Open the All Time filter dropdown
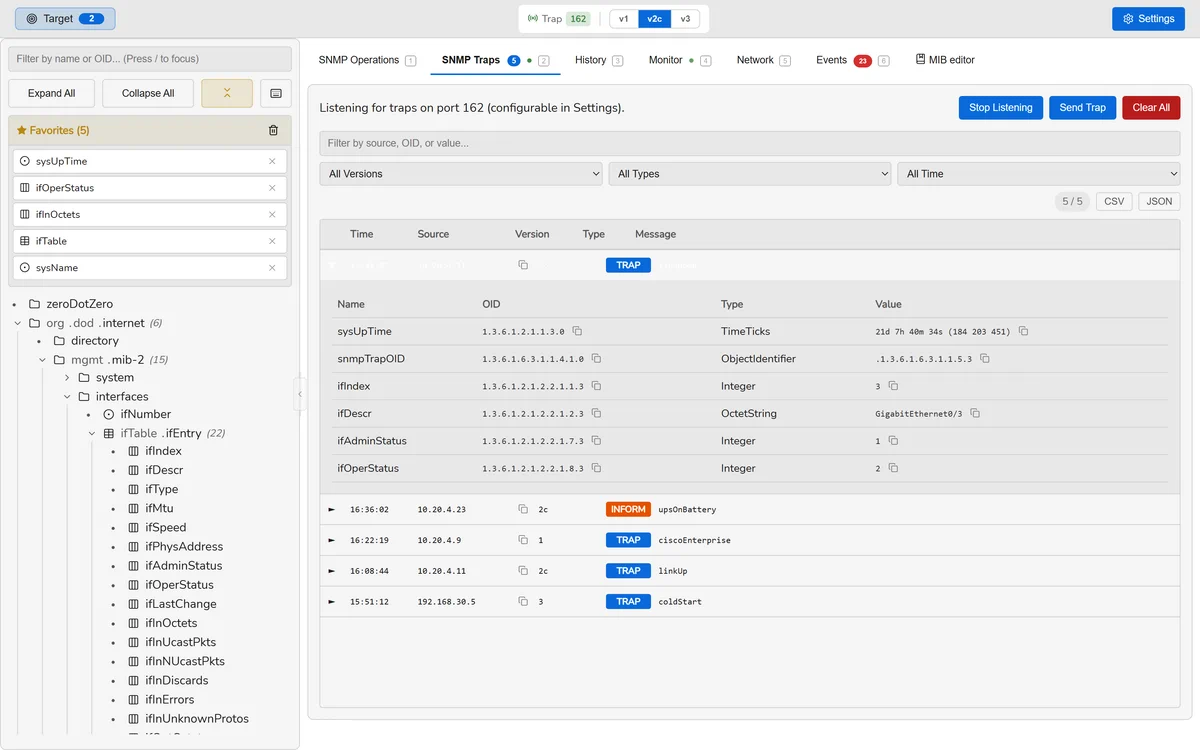 [1038, 174]
